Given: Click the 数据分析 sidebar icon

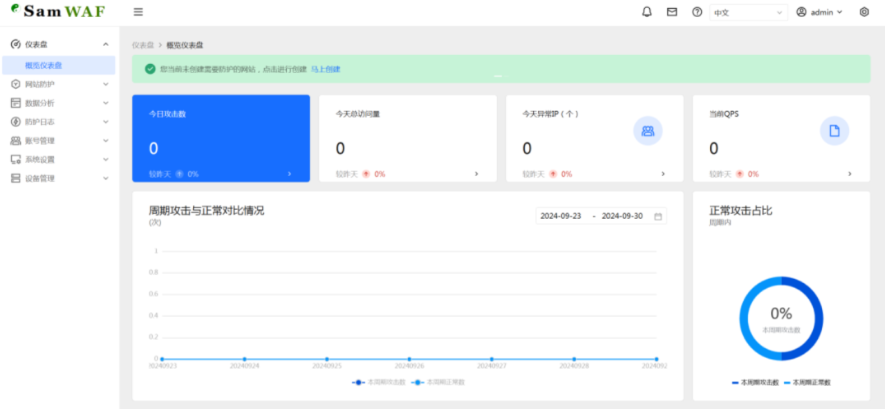Looking at the screenshot, I should point(16,103).
